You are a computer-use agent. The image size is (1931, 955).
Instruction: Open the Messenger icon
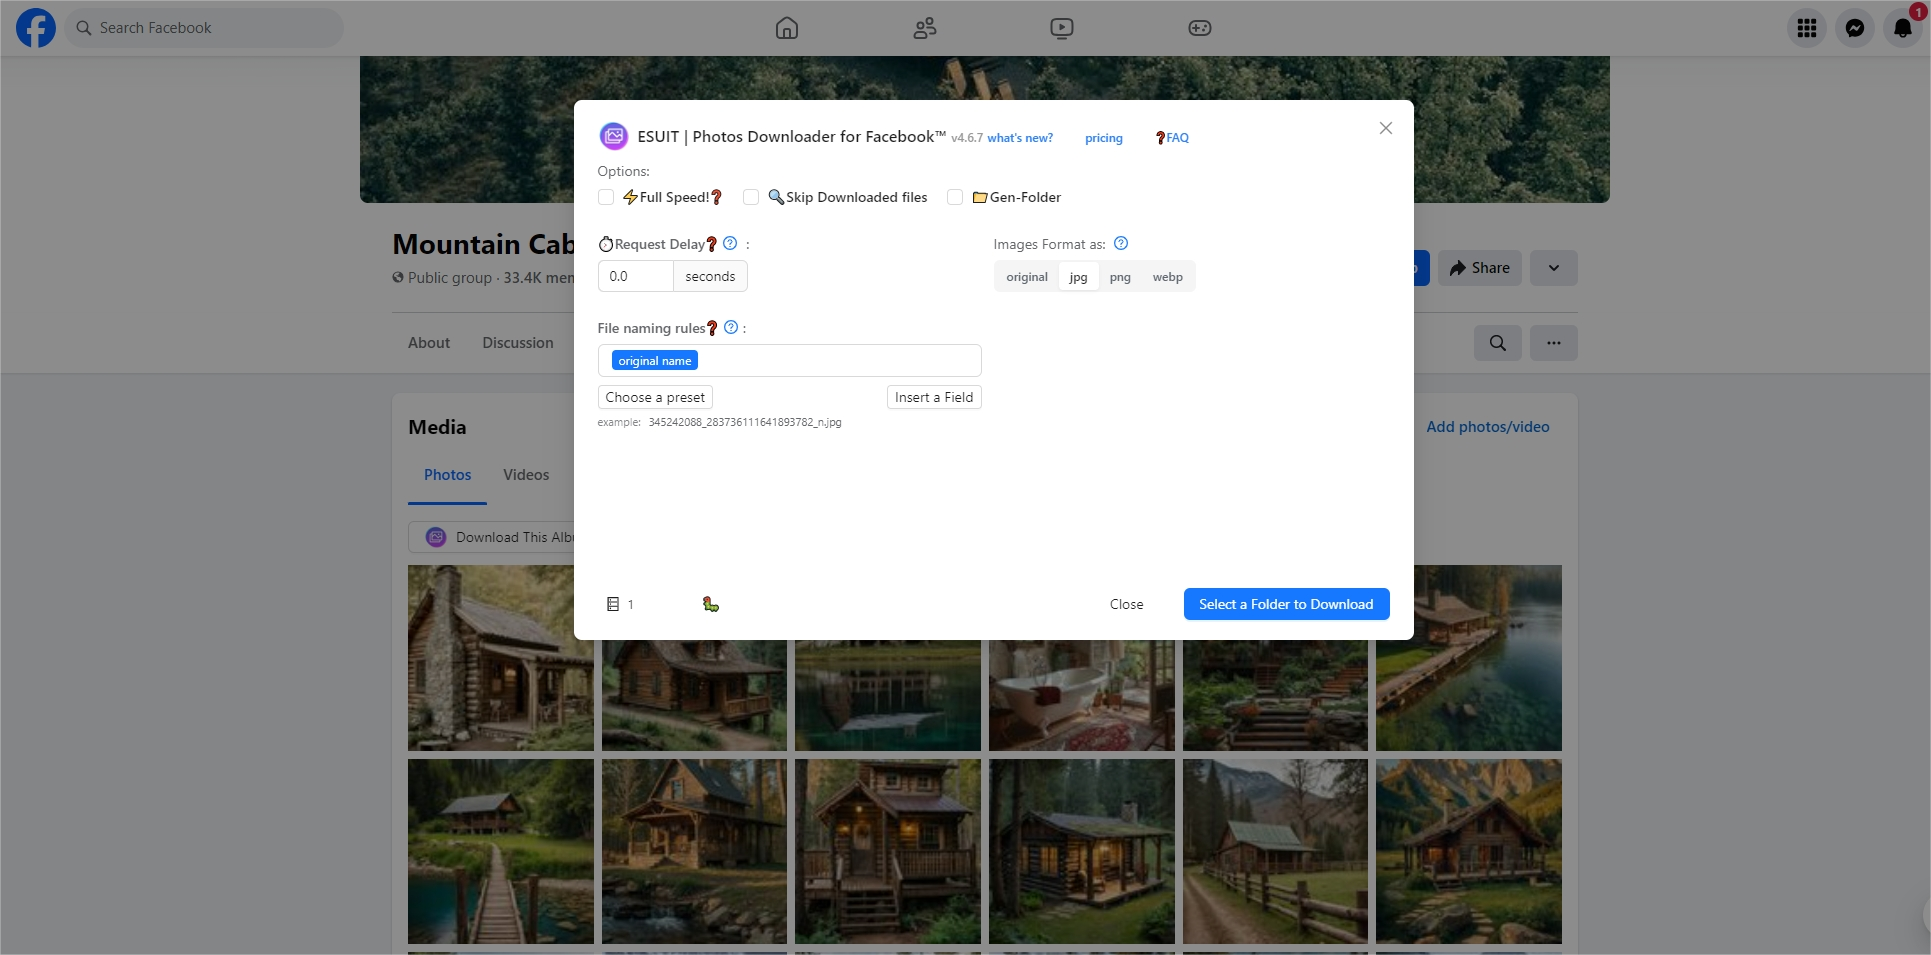point(1855,28)
